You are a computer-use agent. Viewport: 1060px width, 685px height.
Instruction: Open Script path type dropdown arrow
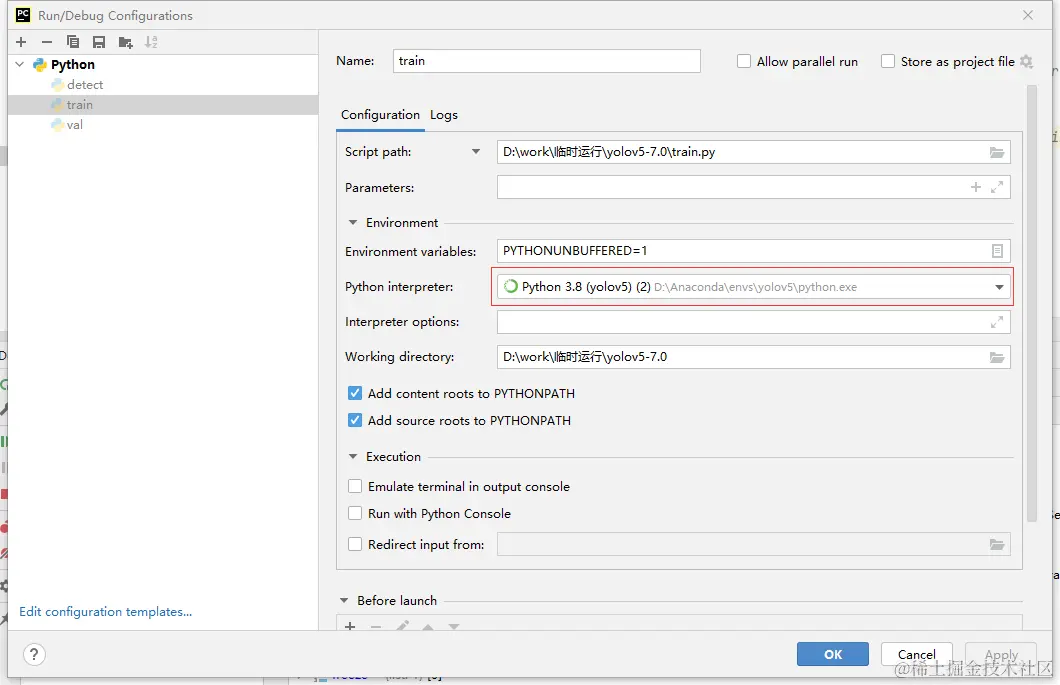(476, 152)
